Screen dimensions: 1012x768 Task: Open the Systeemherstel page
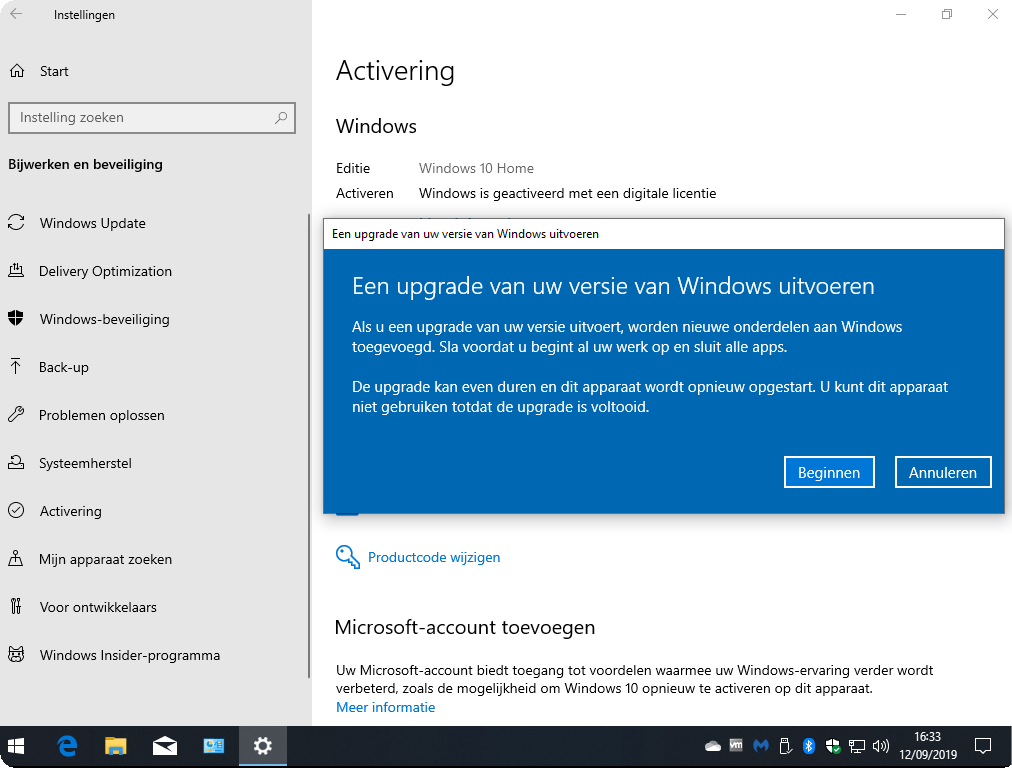tap(85, 463)
